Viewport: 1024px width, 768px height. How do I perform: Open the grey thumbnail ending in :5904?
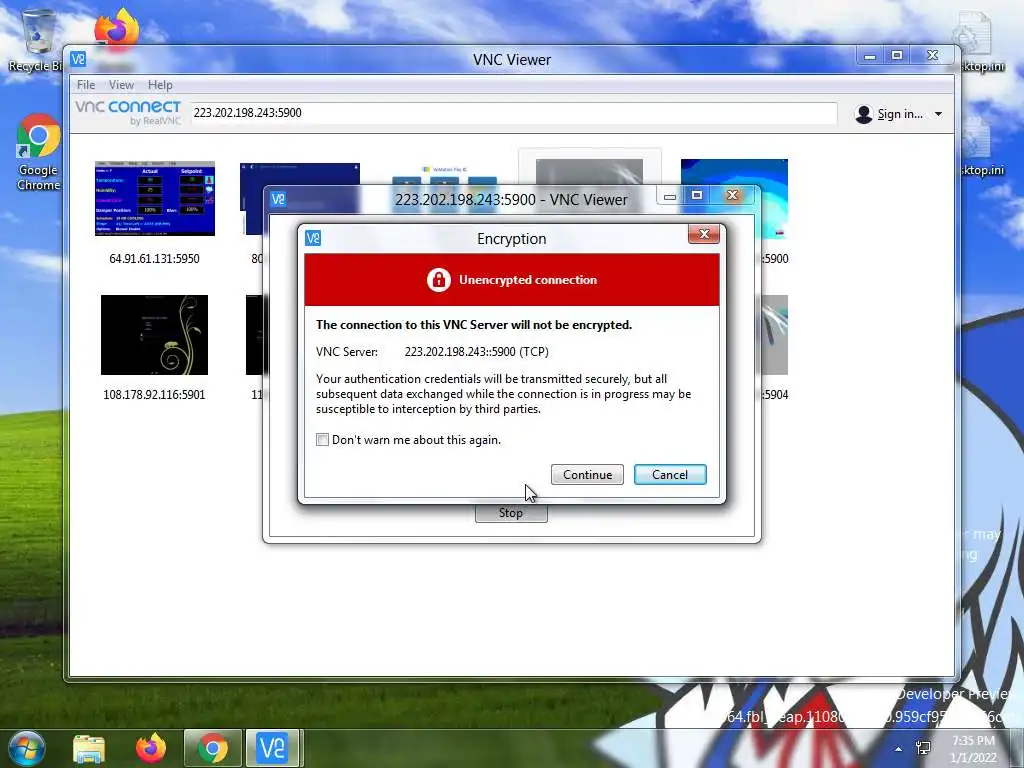[x=774, y=335]
